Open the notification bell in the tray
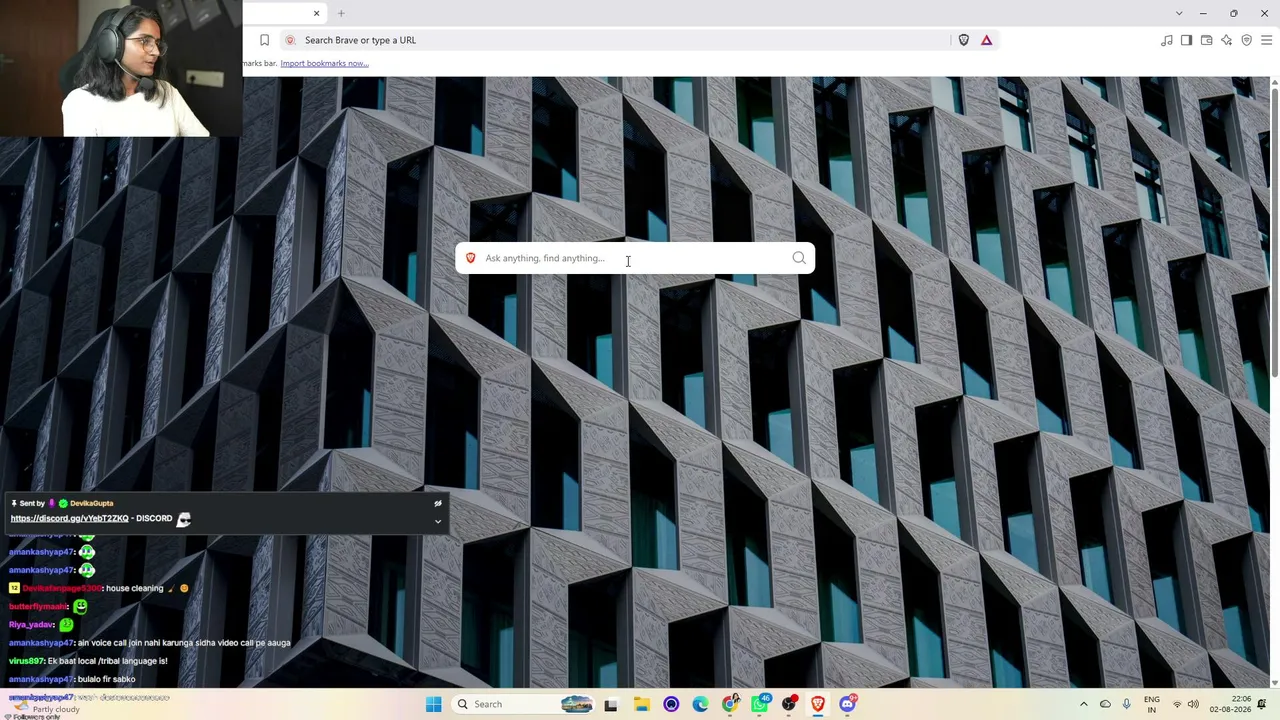 pos(1261,704)
